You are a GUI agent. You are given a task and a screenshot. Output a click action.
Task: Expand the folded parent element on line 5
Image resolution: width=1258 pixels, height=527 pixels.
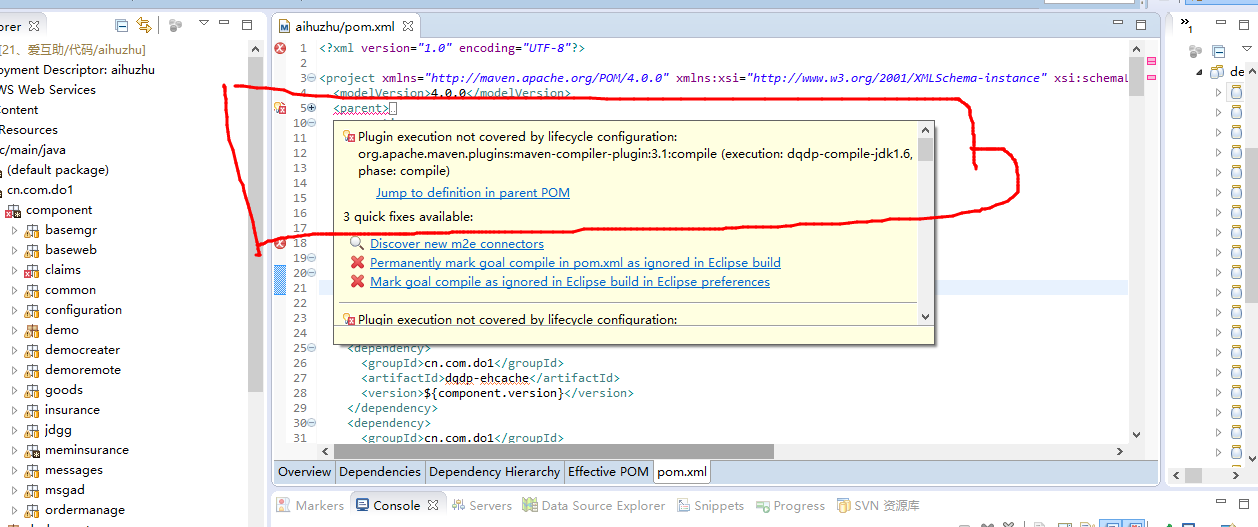[311, 108]
